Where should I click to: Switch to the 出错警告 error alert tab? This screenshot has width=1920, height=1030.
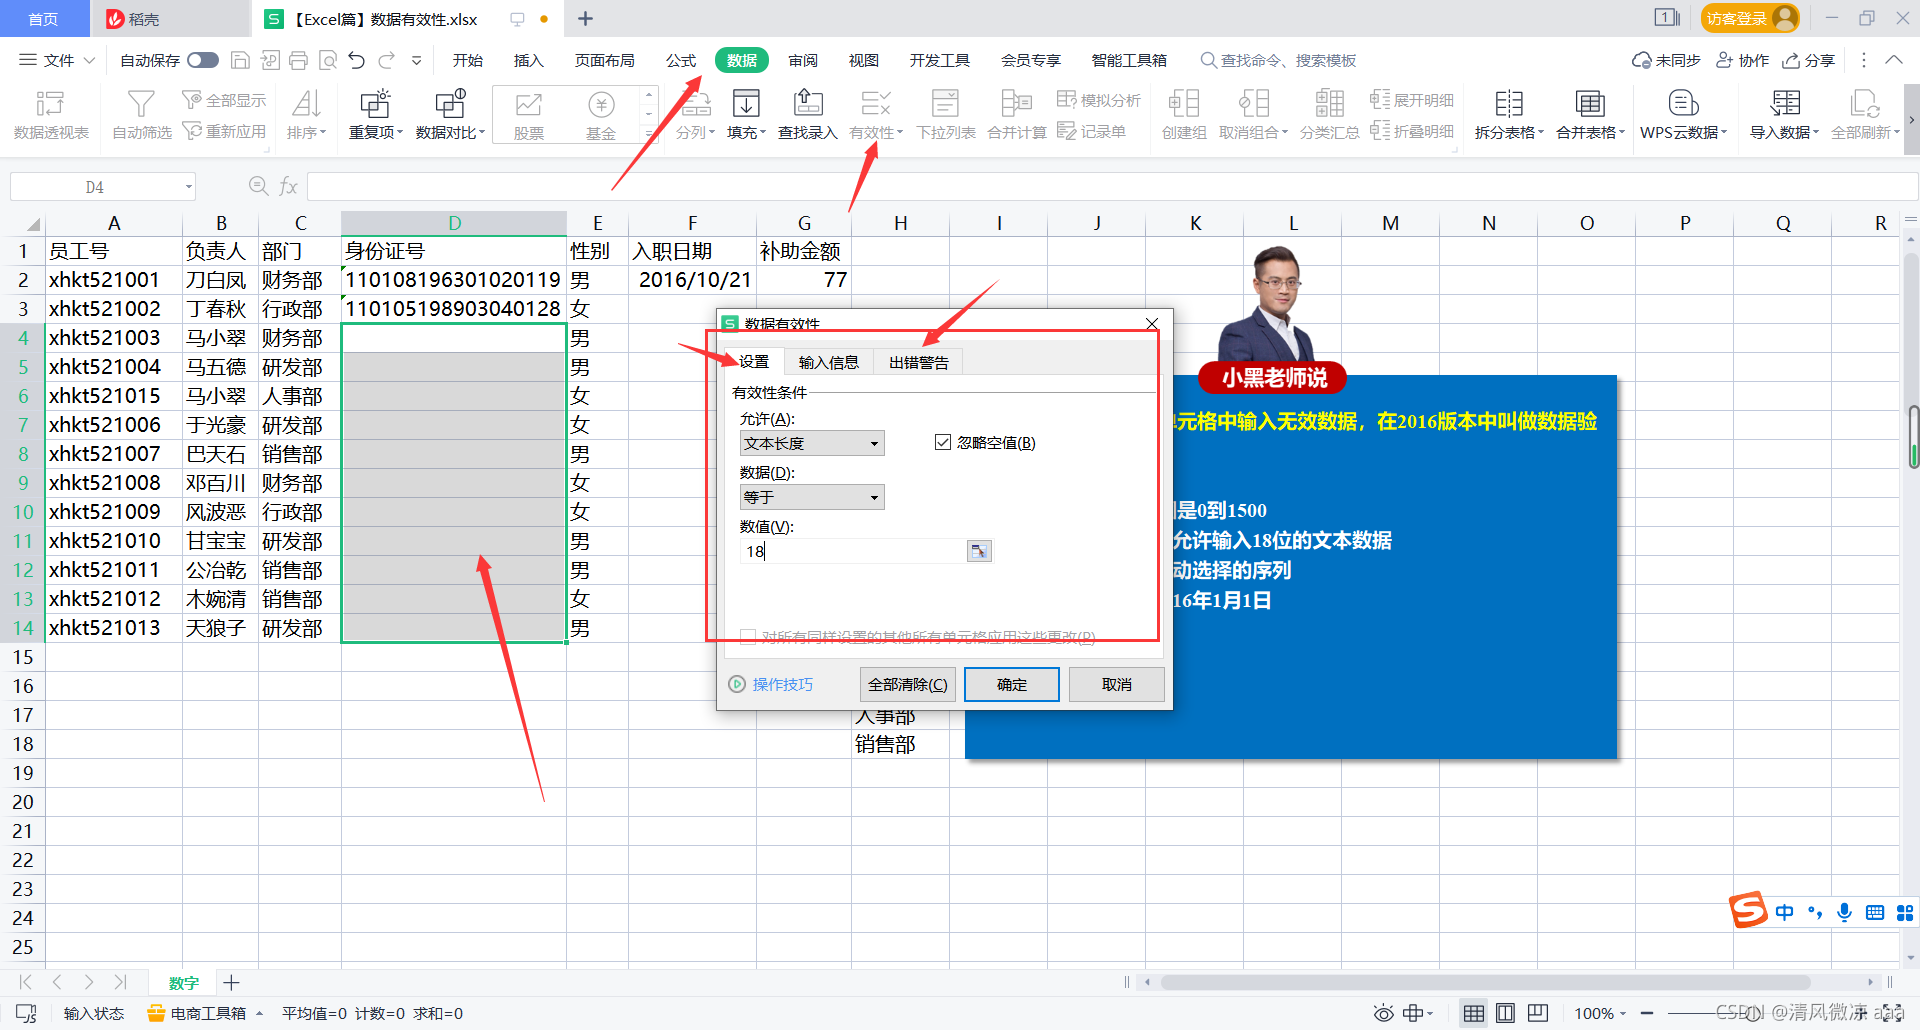coord(917,361)
